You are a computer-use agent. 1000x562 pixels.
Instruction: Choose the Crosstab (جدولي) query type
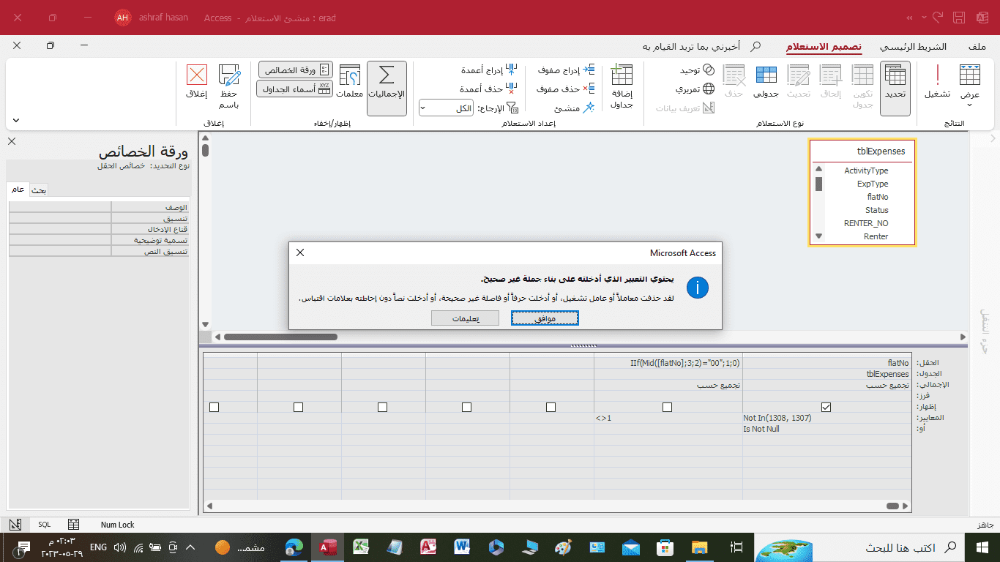766,81
